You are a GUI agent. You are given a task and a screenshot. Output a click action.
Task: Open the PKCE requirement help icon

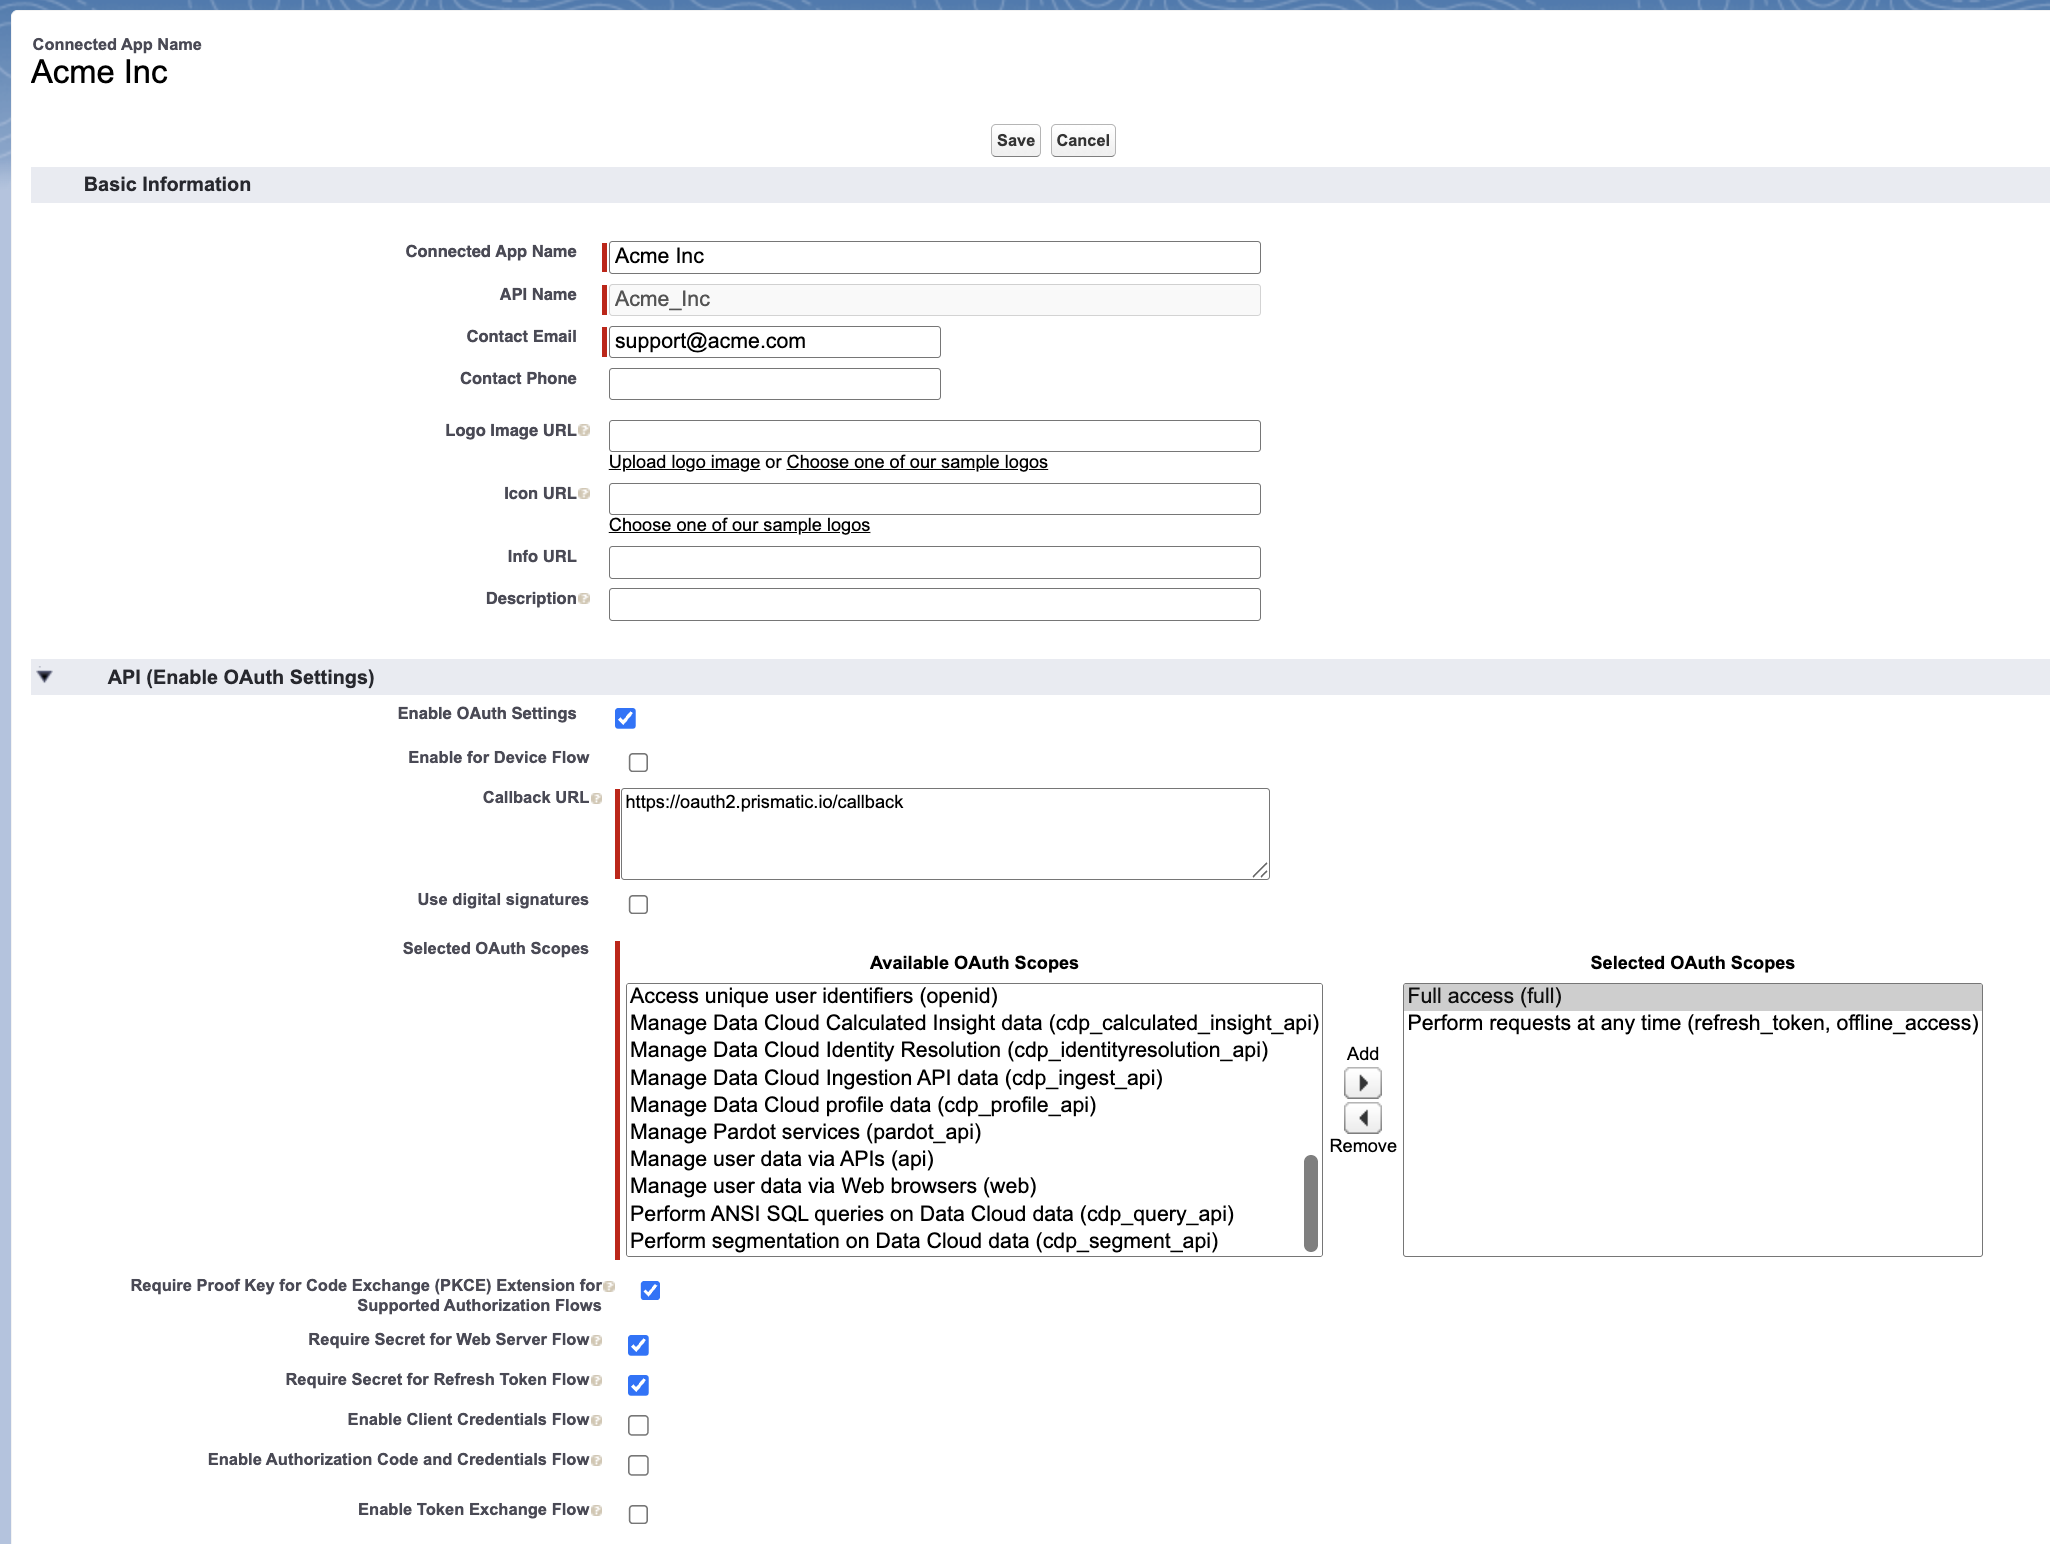[x=608, y=1285]
